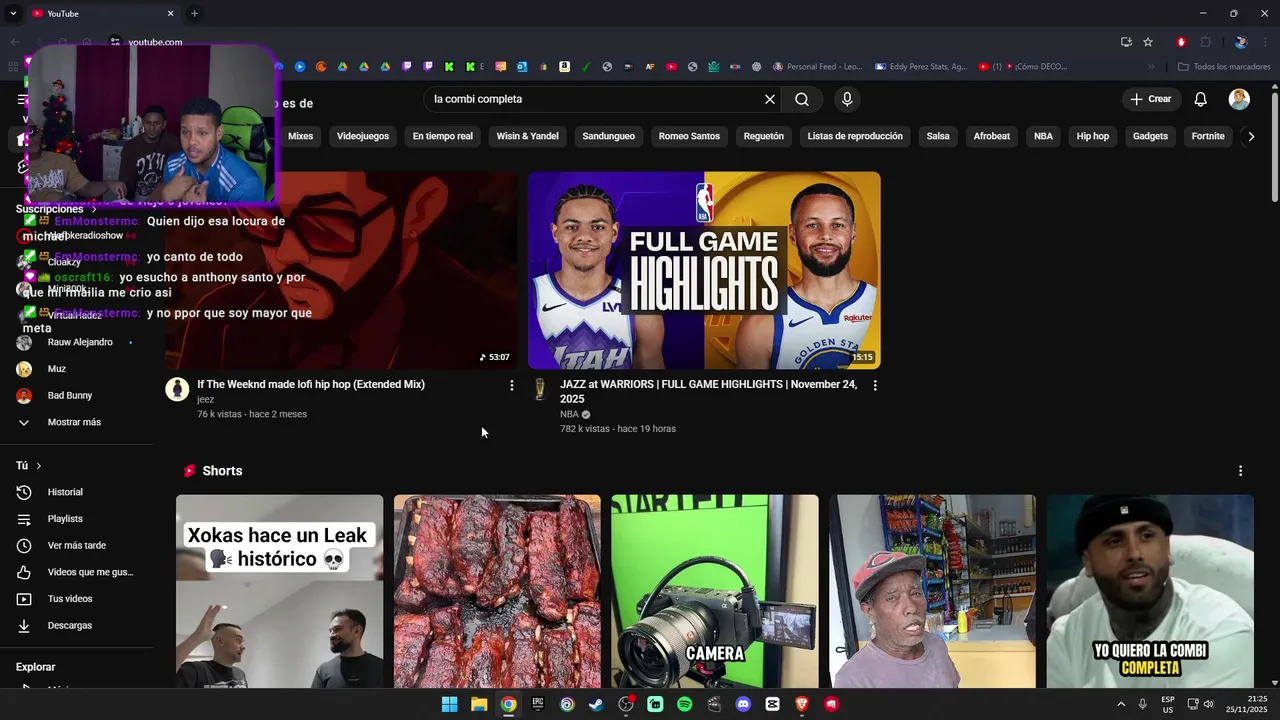Select the Sandungueo chip

[608, 136]
